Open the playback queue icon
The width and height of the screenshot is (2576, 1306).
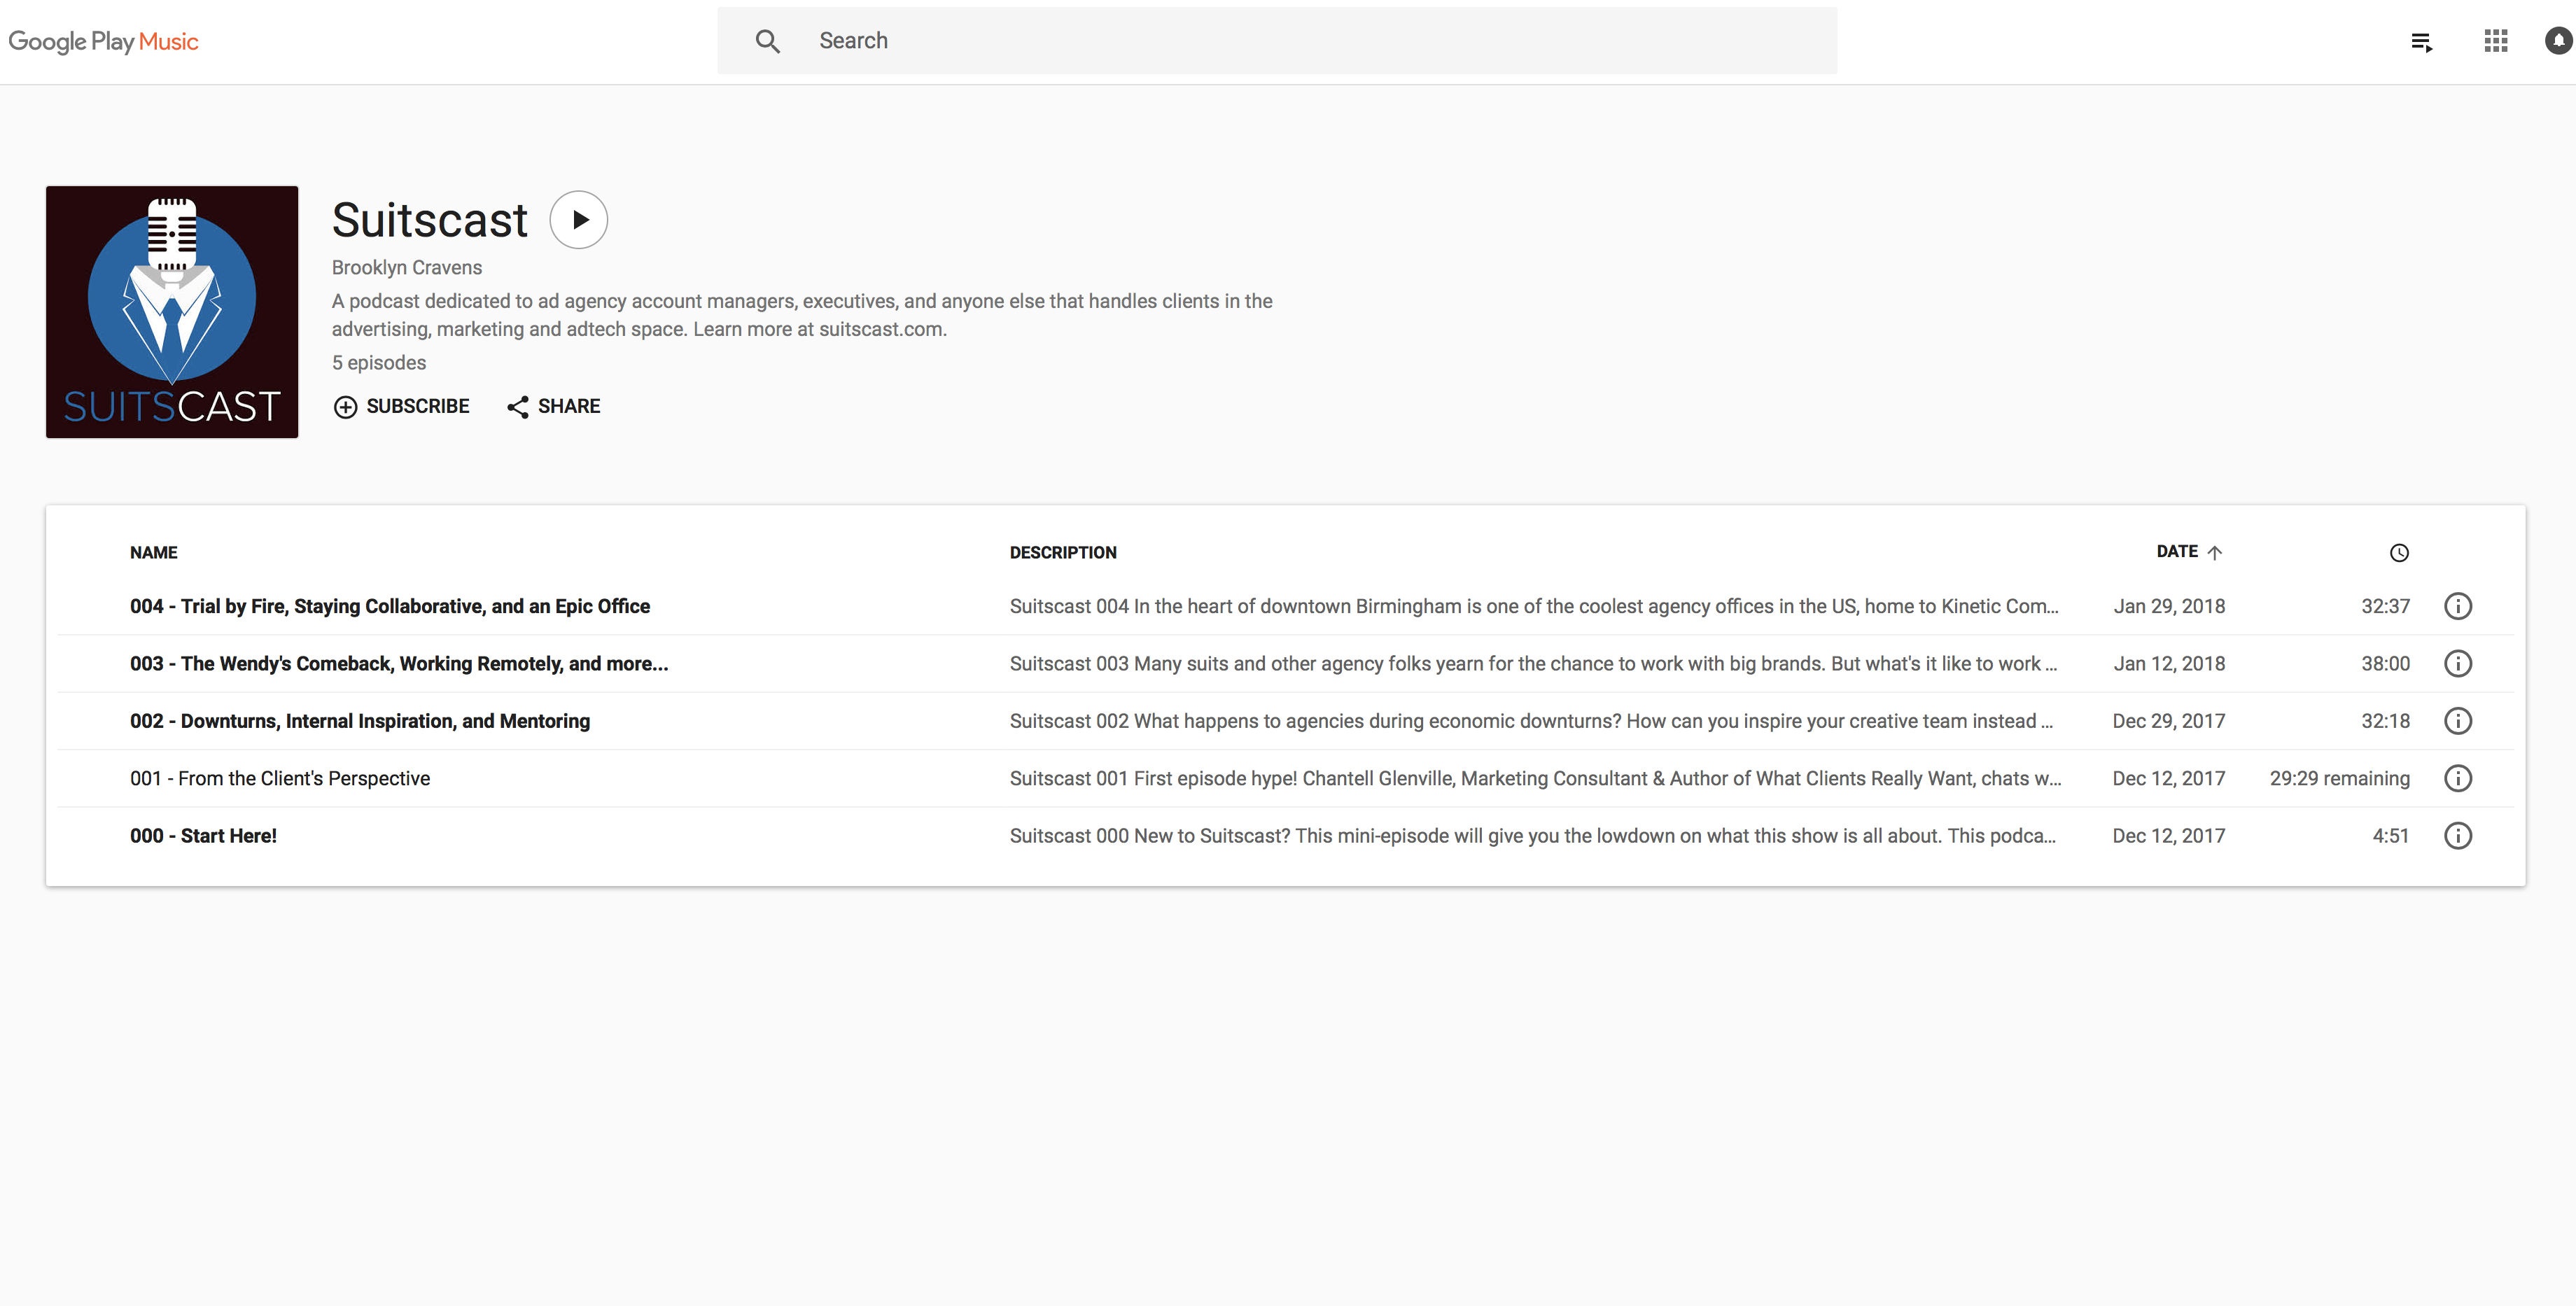click(x=2421, y=42)
